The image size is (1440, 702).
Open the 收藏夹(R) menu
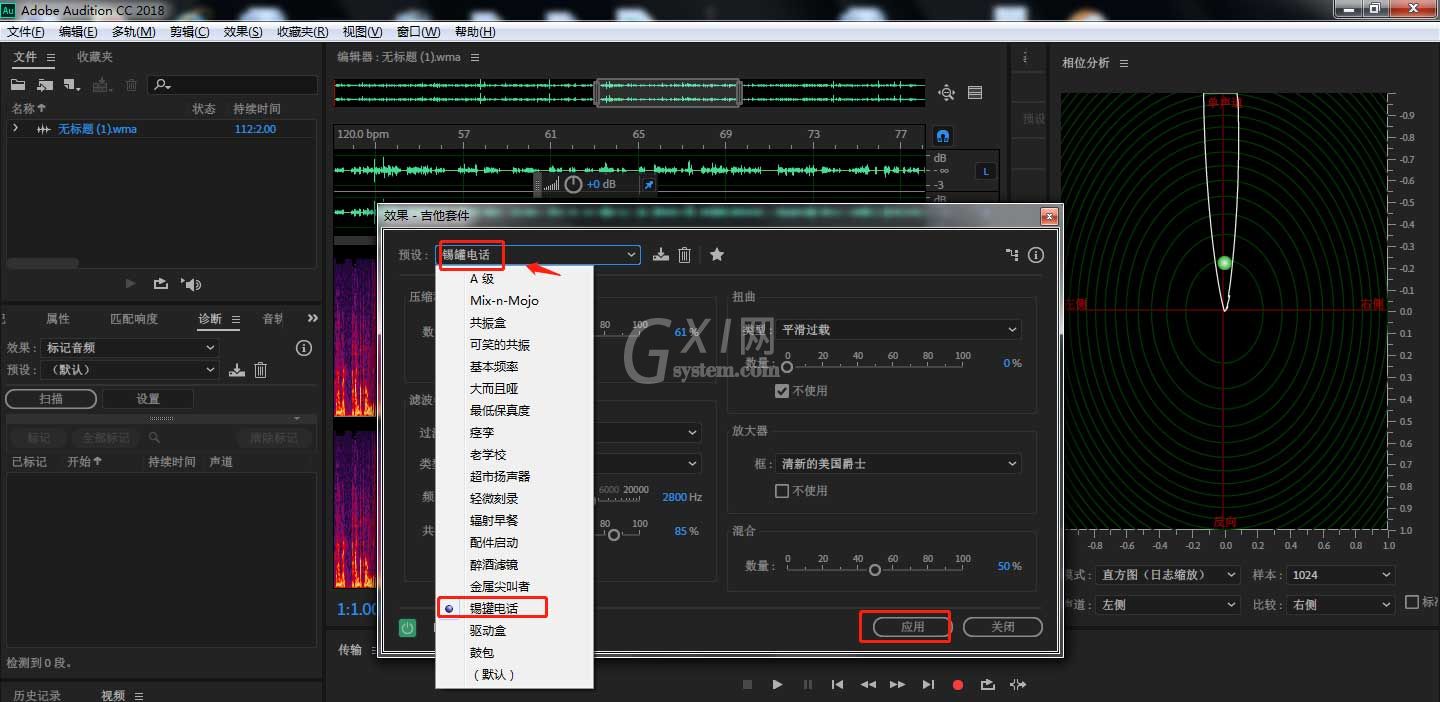(302, 32)
